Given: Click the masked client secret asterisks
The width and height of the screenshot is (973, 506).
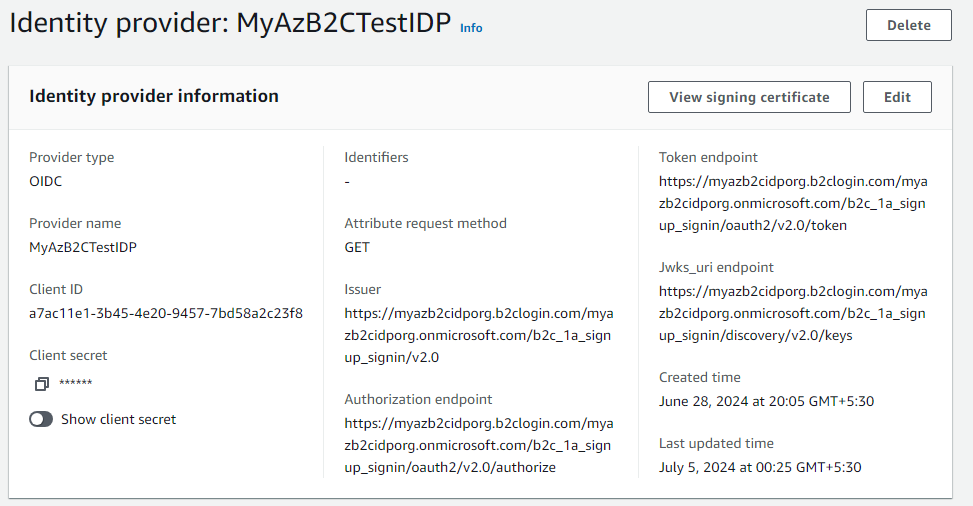Looking at the screenshot, I should (76, 383).
